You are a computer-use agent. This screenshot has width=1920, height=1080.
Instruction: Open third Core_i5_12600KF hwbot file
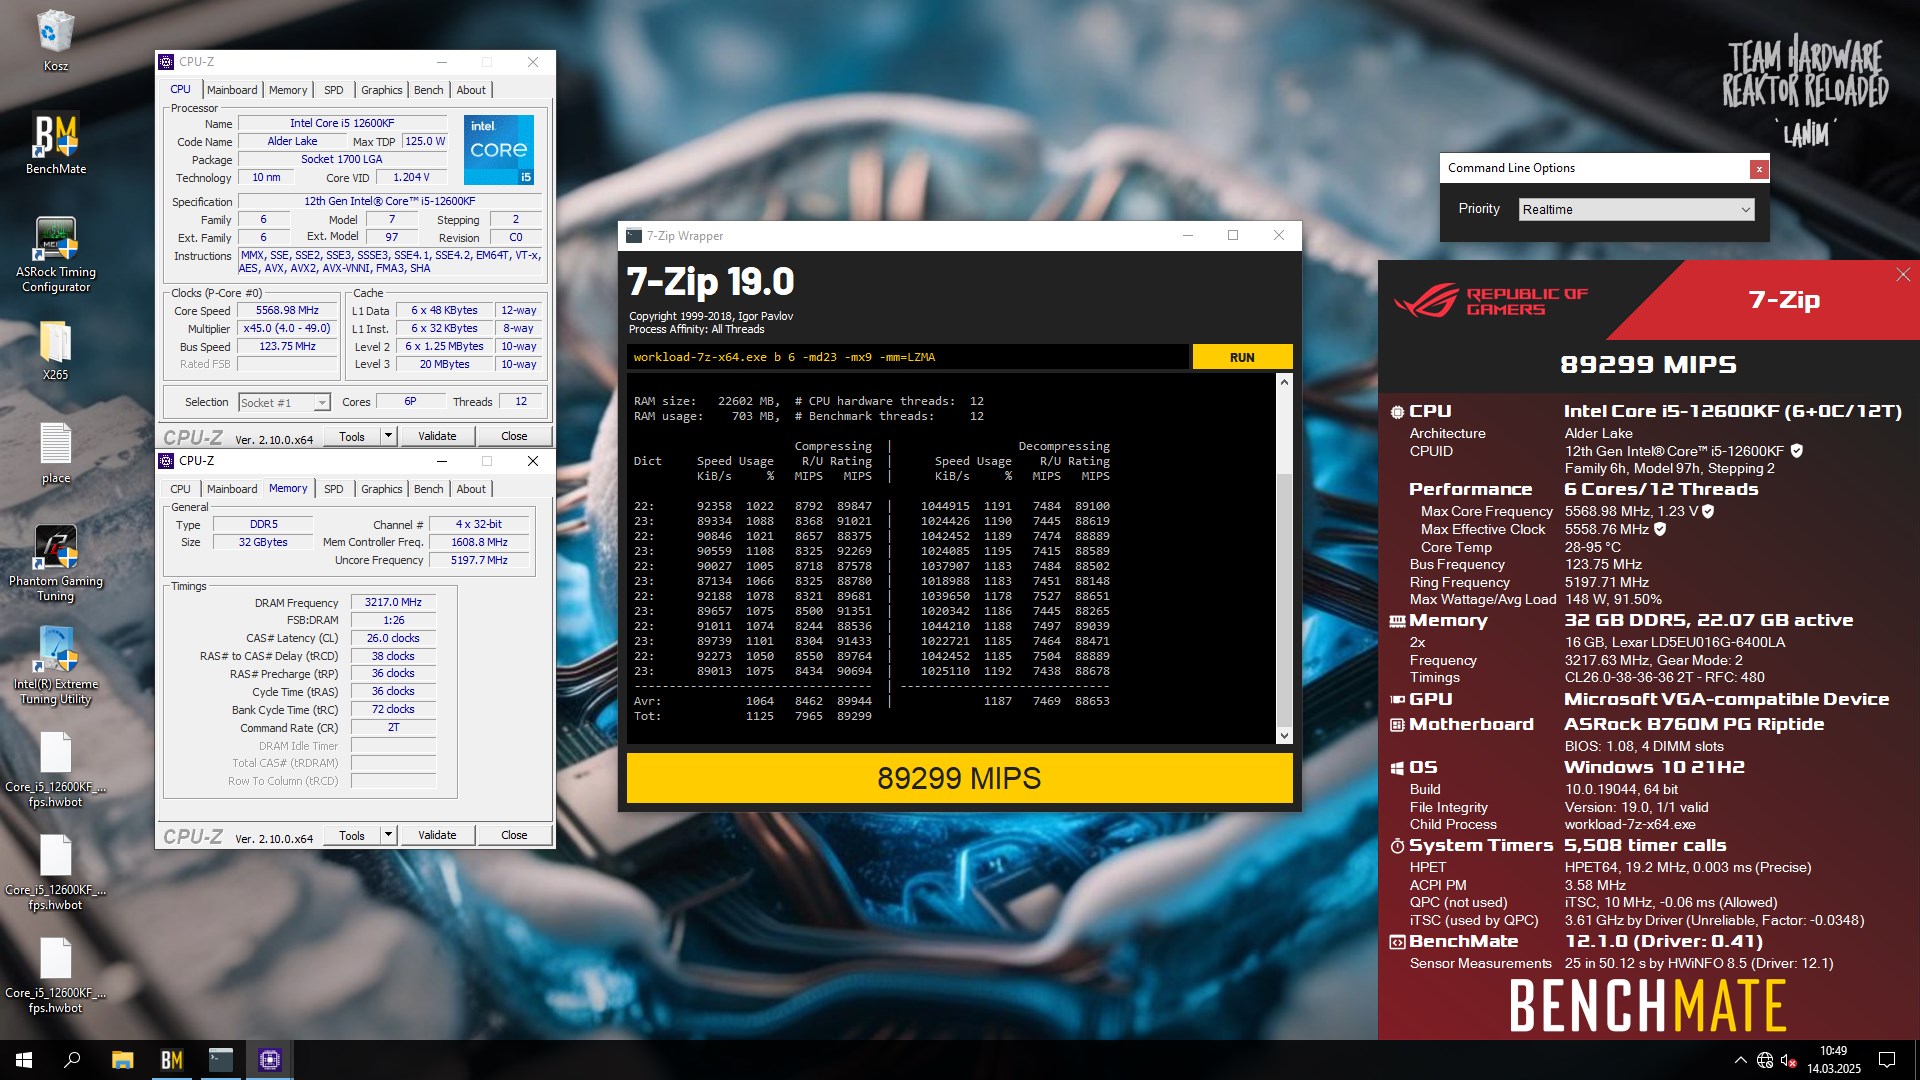55,976
